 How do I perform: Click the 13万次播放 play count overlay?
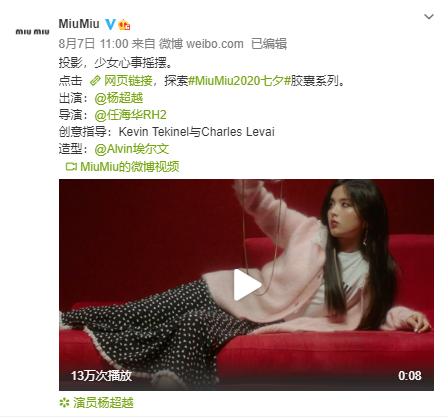point(101,376)
